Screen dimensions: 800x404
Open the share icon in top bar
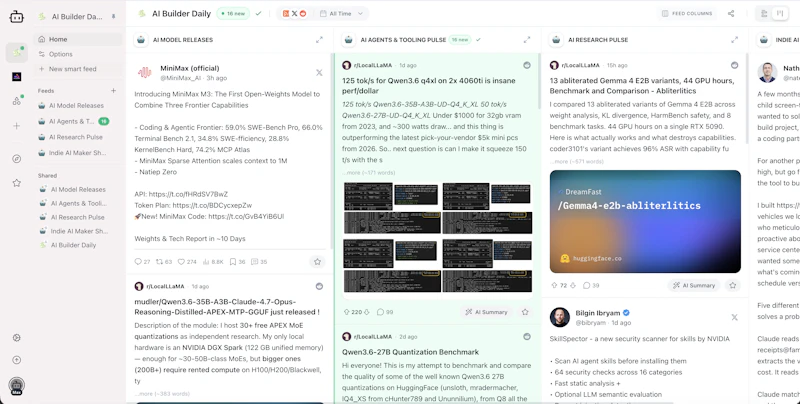click(731, 14)
